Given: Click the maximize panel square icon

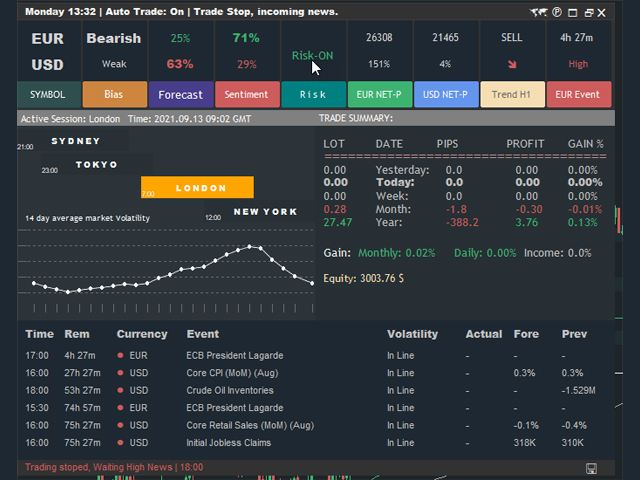Looking at the screenshot, I should pyautogui.click(x=572, y=12).
